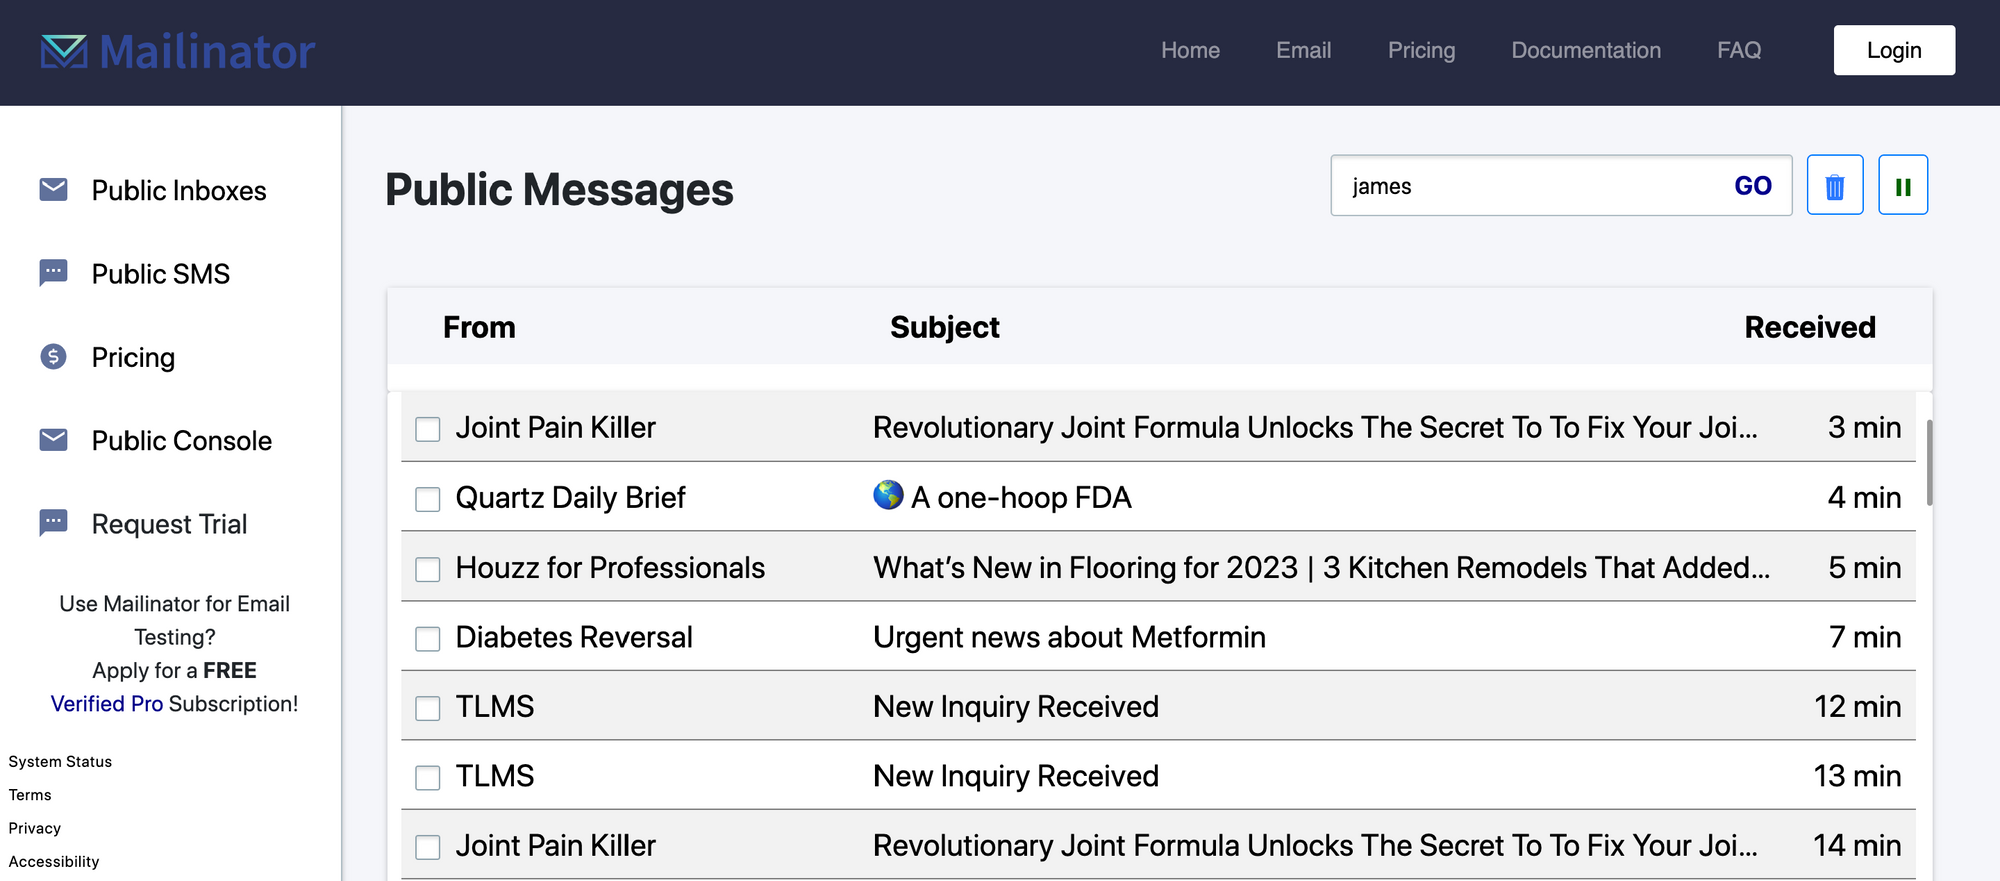Click the Diabetes Reversal sender name

[x=574, y=637]
